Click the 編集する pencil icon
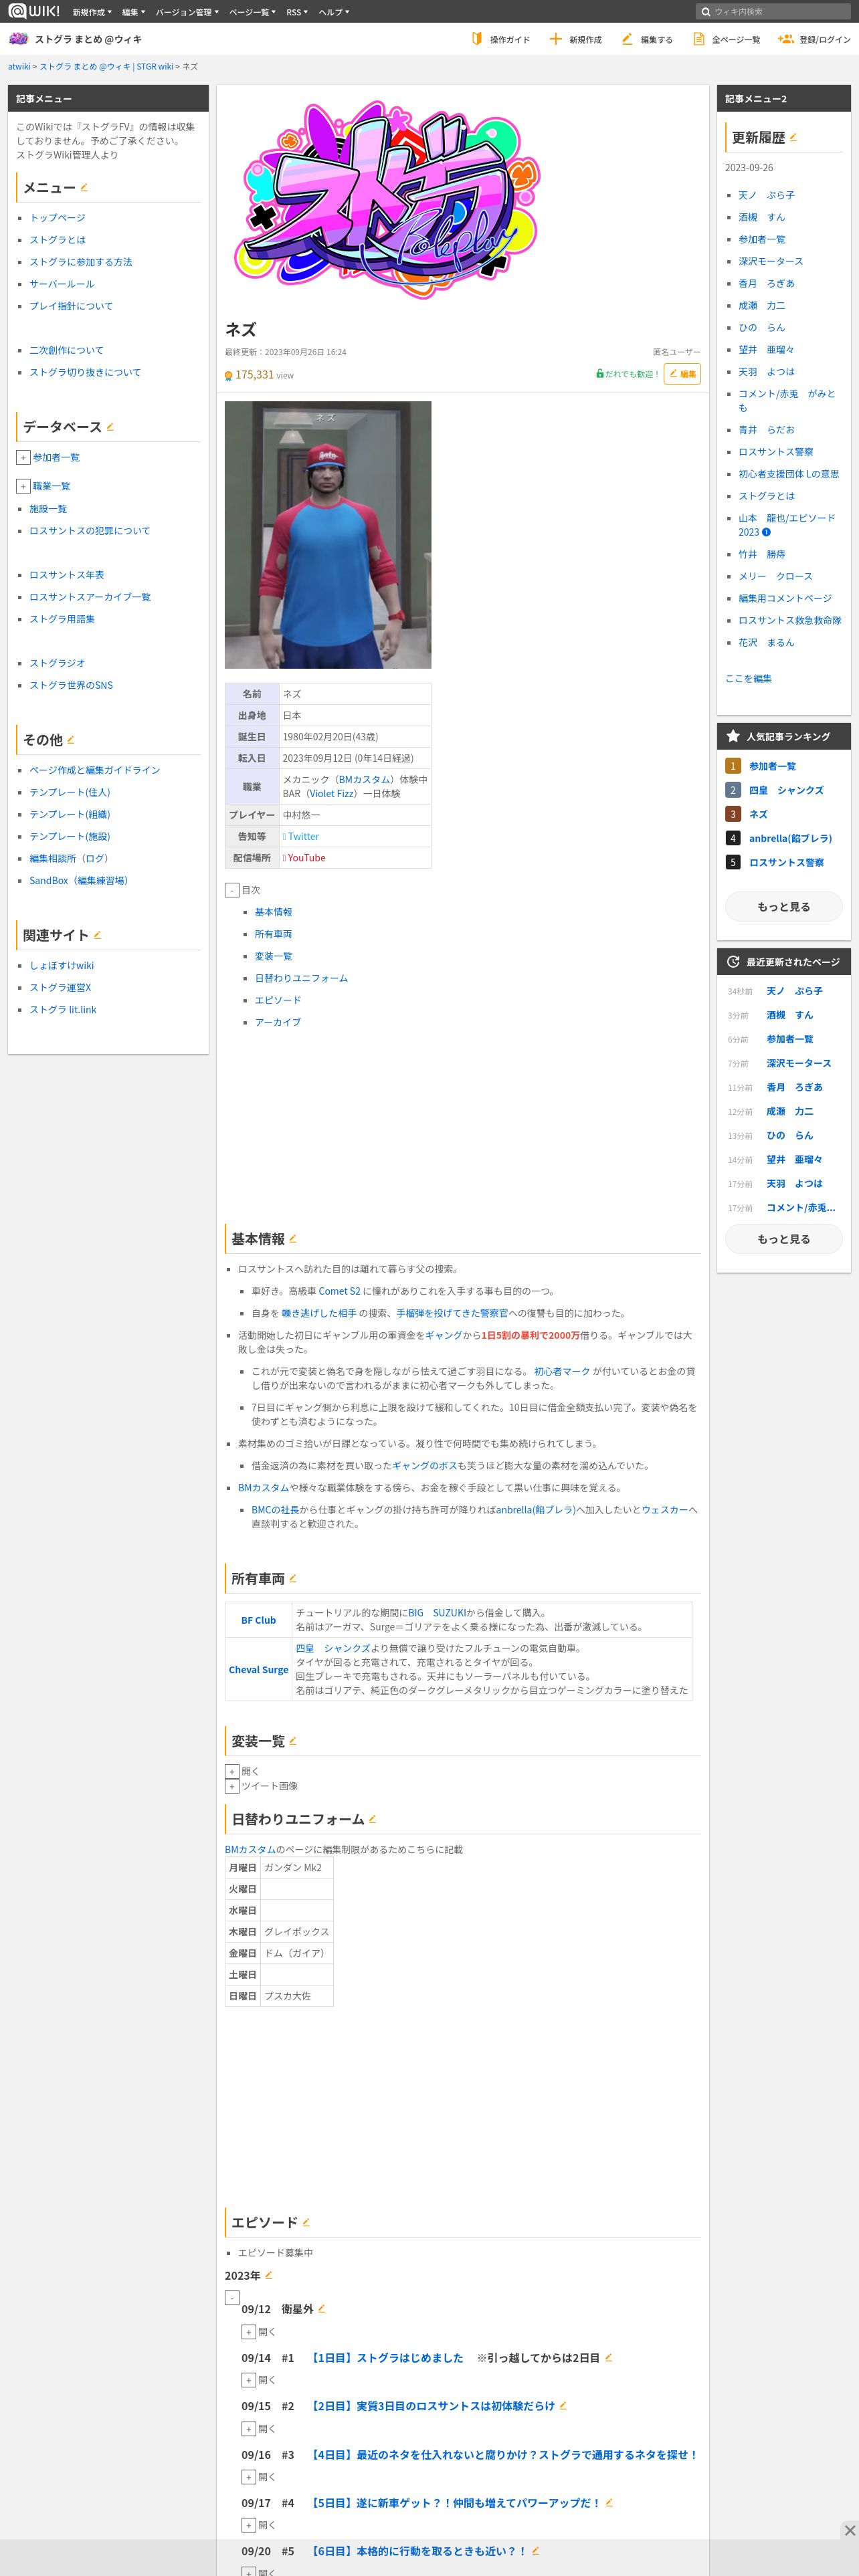Screen dimensions: 859x2576 point(627,39)
